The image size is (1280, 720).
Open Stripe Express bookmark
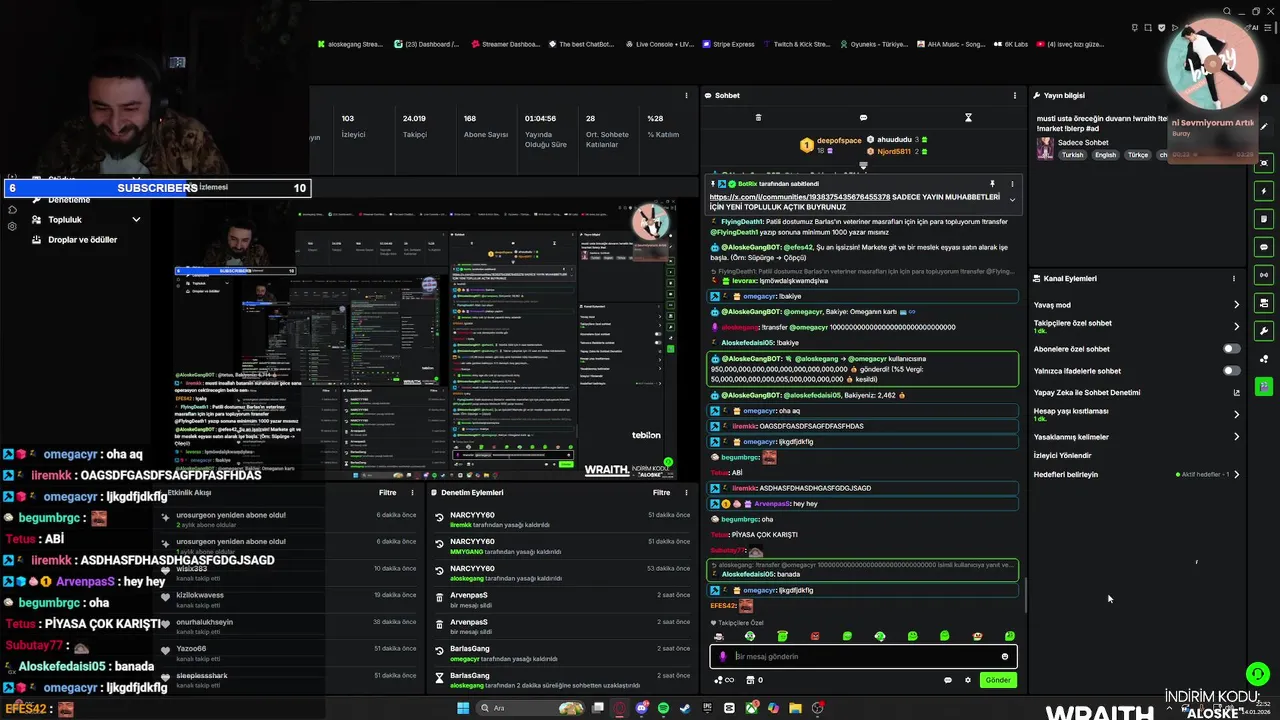coord(728,44)
